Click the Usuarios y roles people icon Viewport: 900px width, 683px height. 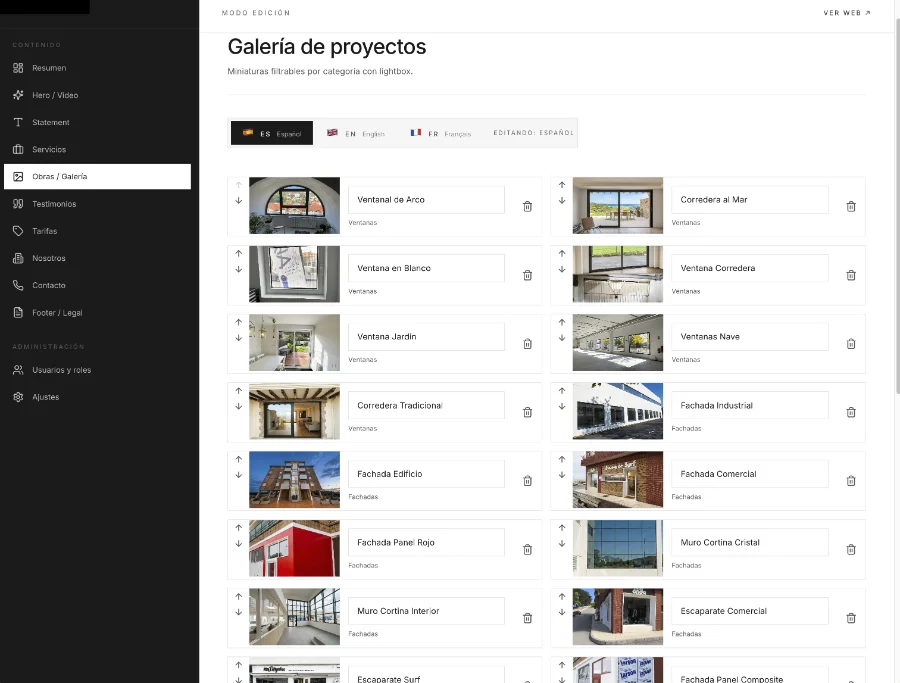(18, 370)
